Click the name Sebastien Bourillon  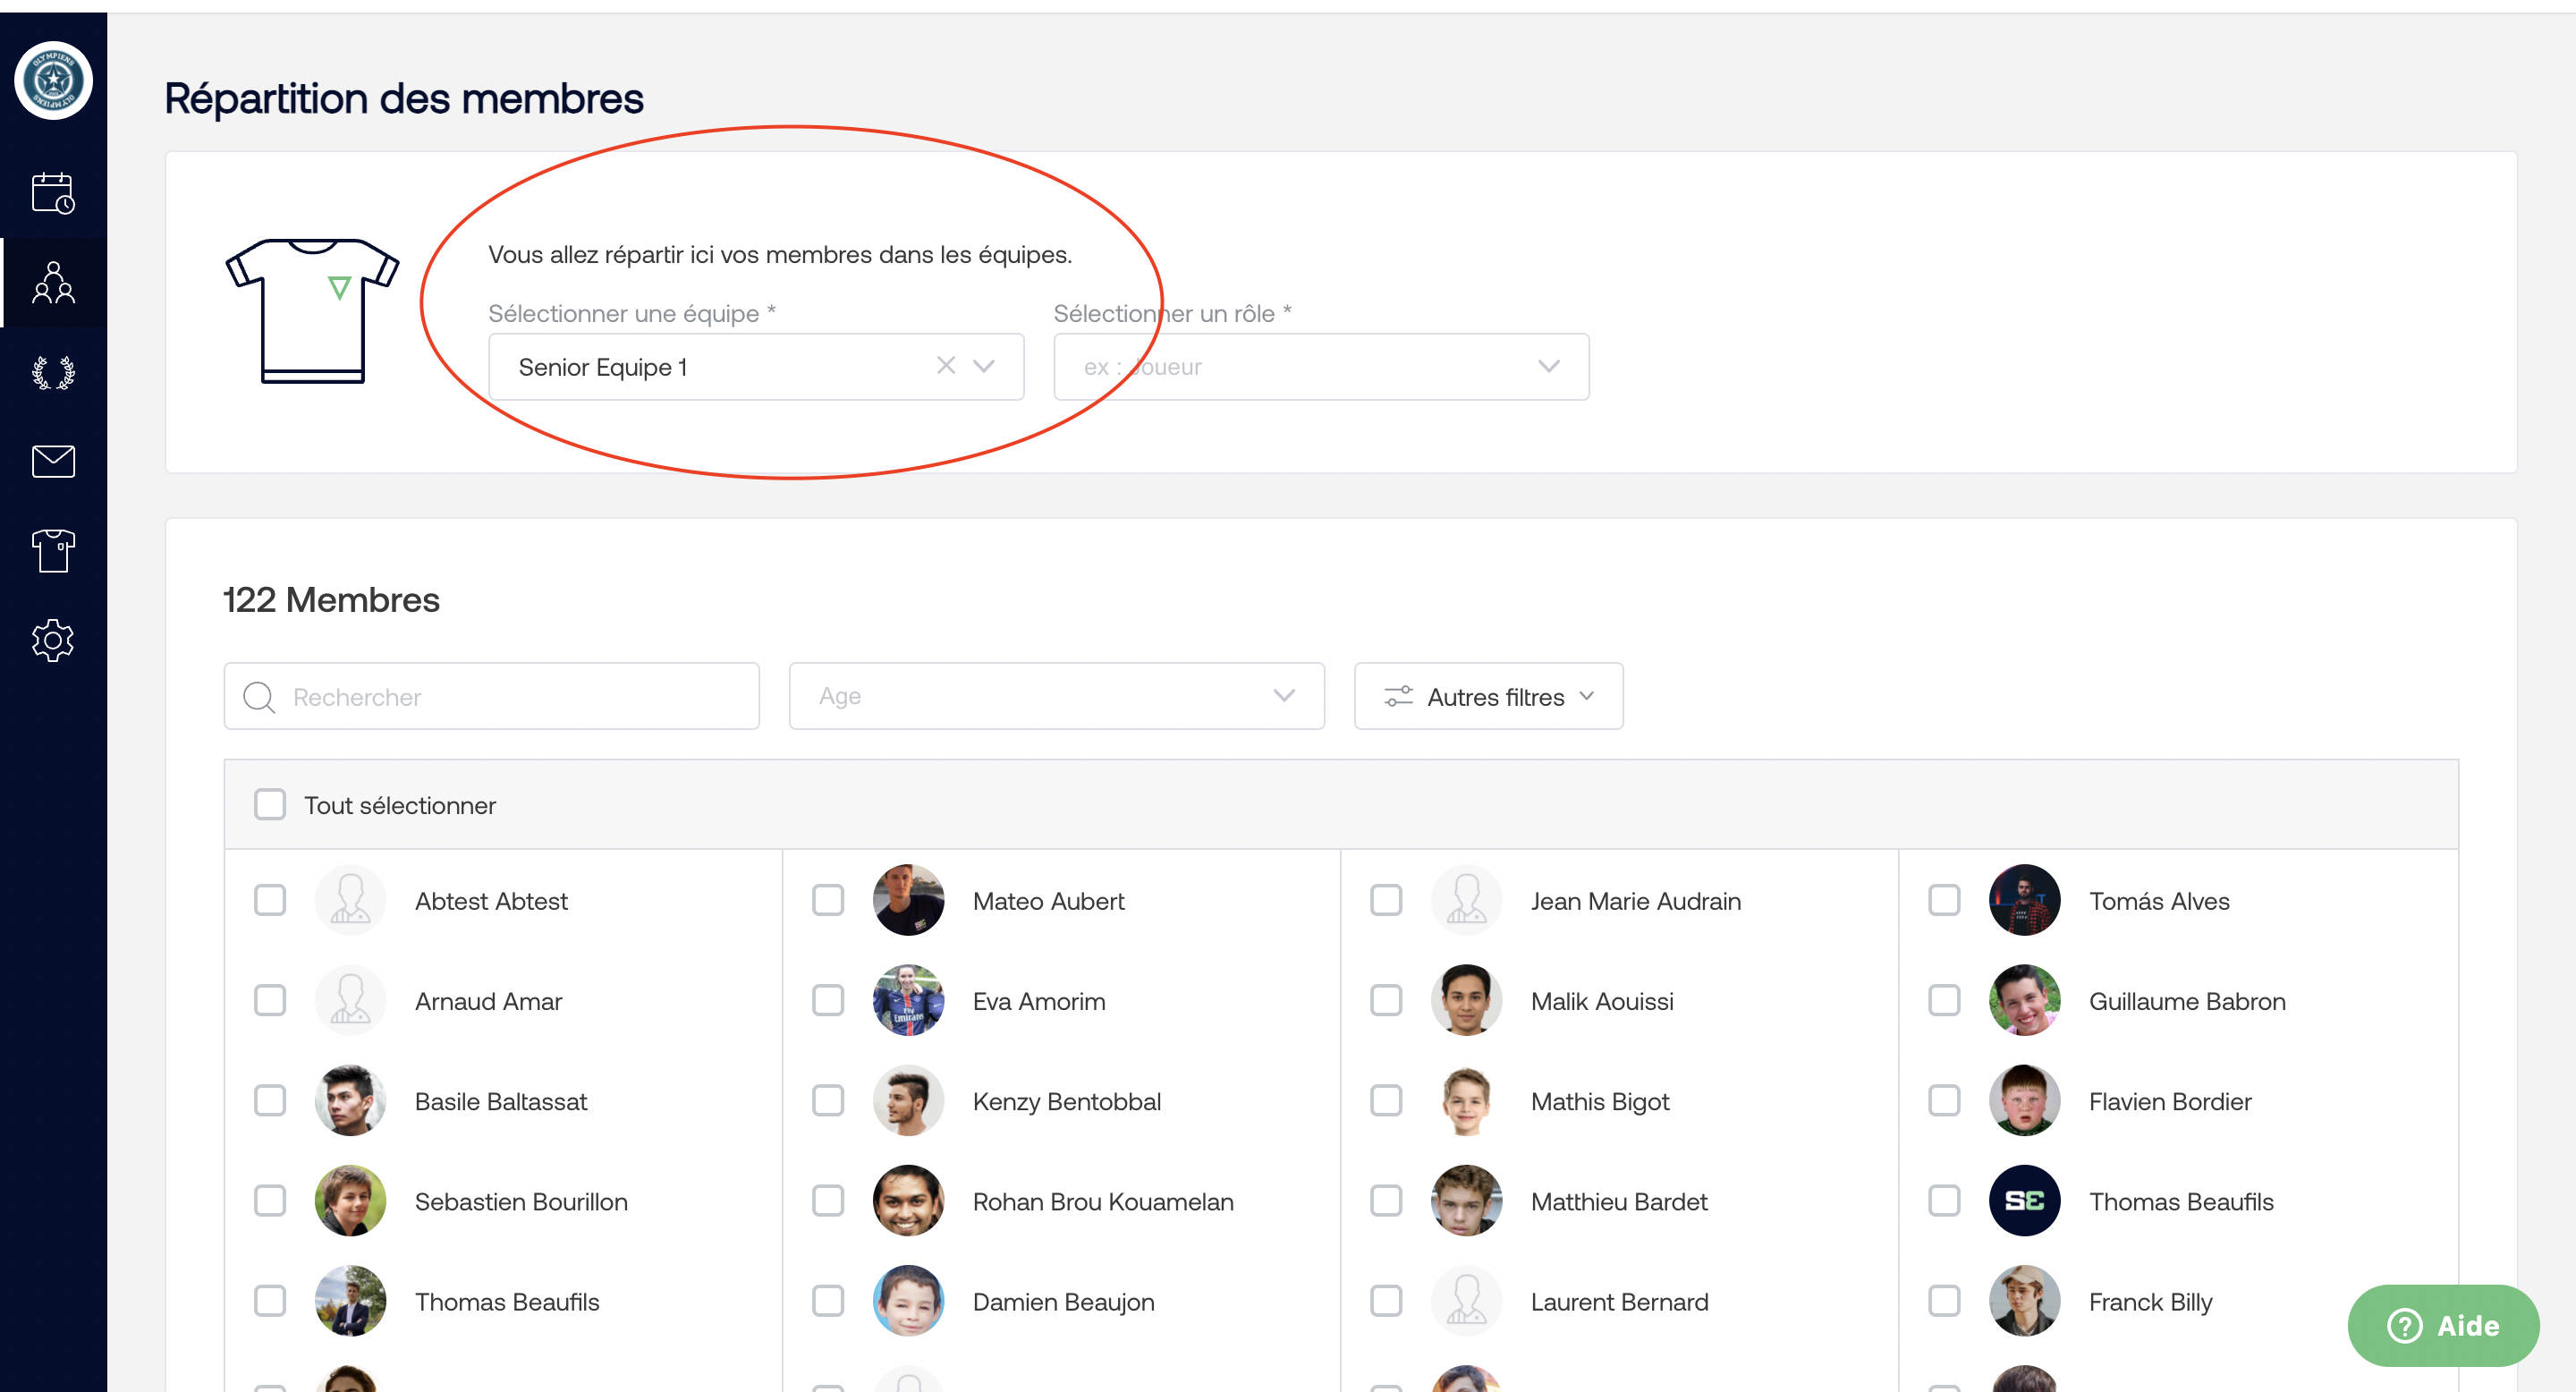tap(521, 1201)
